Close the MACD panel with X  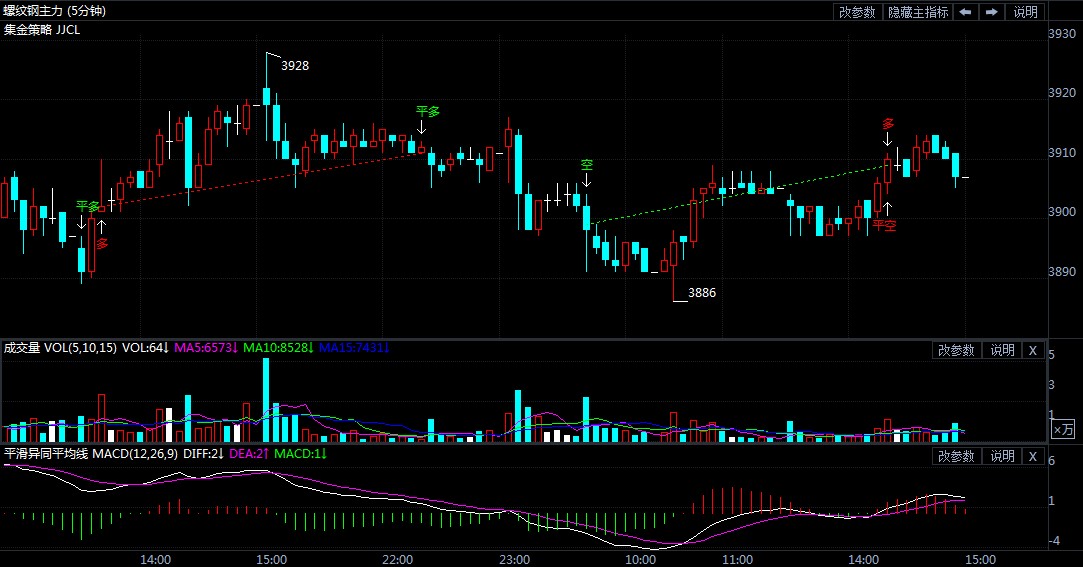tap(1033, 456)
